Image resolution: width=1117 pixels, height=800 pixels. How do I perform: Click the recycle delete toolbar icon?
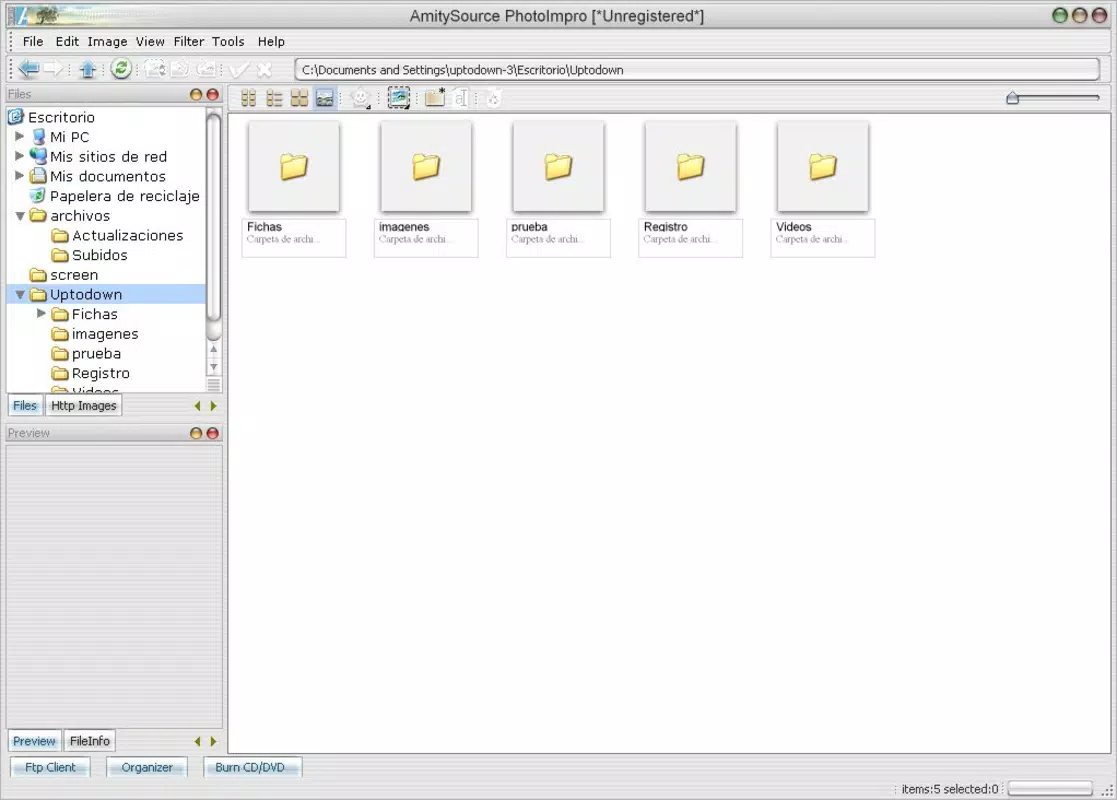click(493, 98)
